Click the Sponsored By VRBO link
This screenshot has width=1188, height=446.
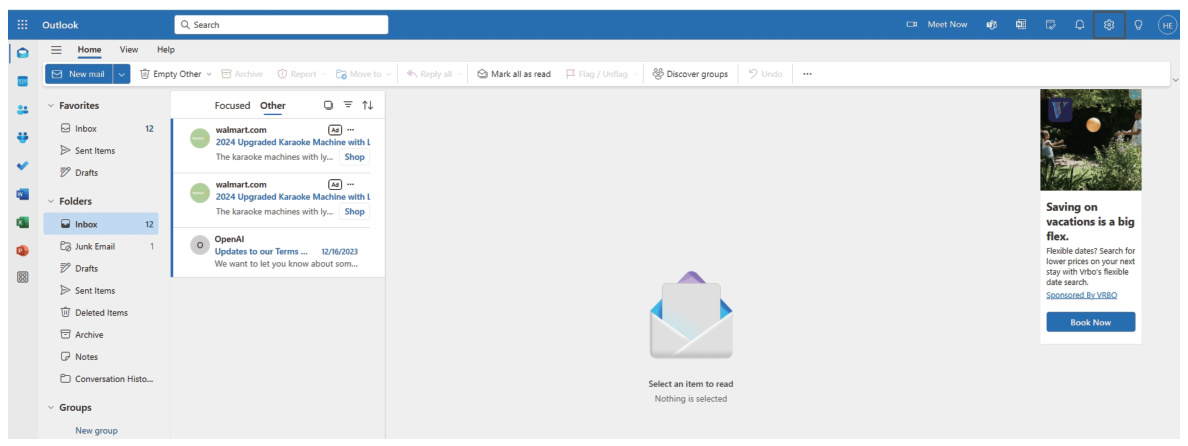point(1081,295)
